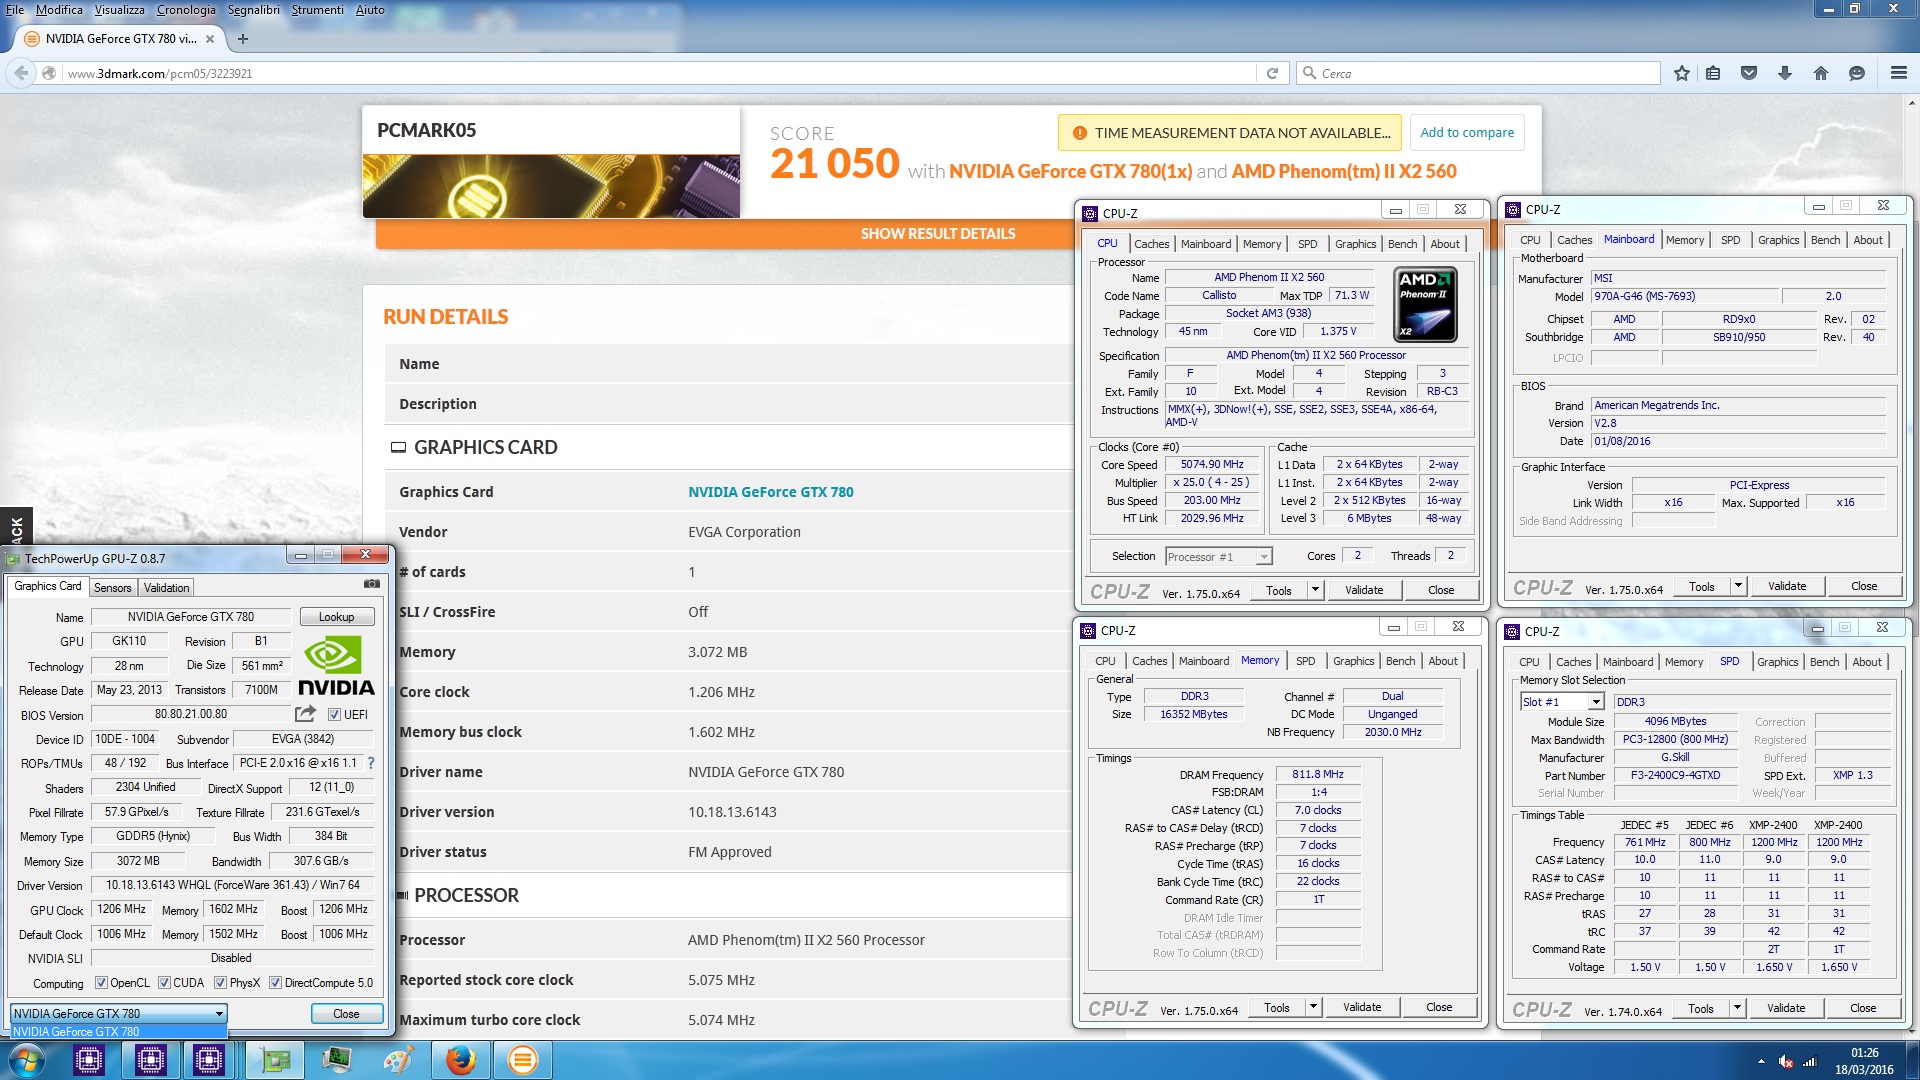
Task: Open the Strumenti menu
Action: click(317, 10)
